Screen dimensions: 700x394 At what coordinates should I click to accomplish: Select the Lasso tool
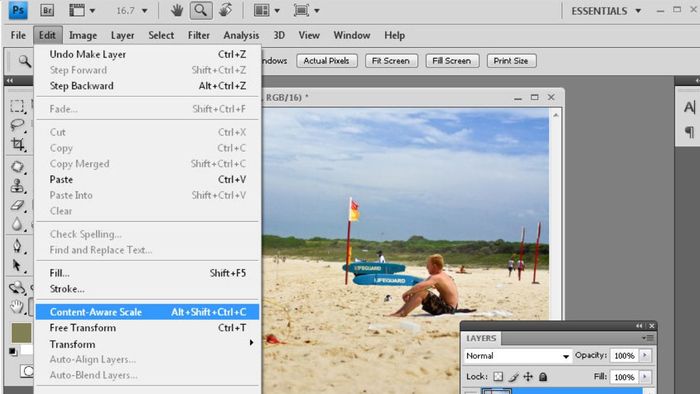[x=17, y=125]
